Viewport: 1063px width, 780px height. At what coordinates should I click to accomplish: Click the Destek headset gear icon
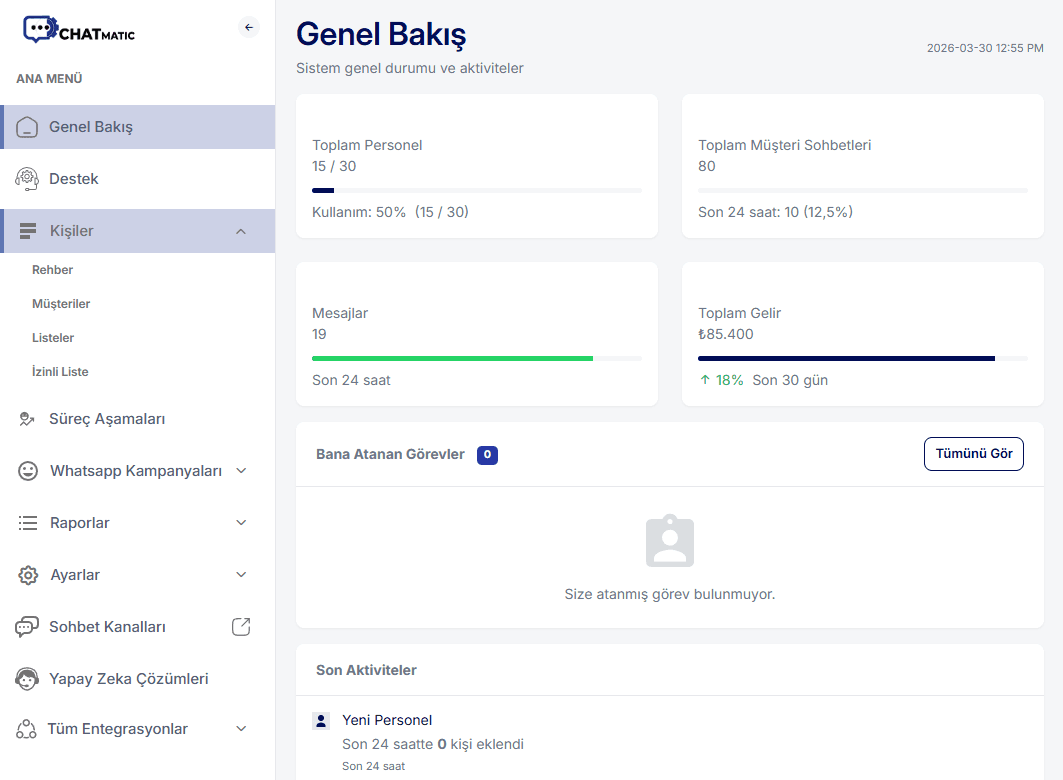(x=27, y=179)
